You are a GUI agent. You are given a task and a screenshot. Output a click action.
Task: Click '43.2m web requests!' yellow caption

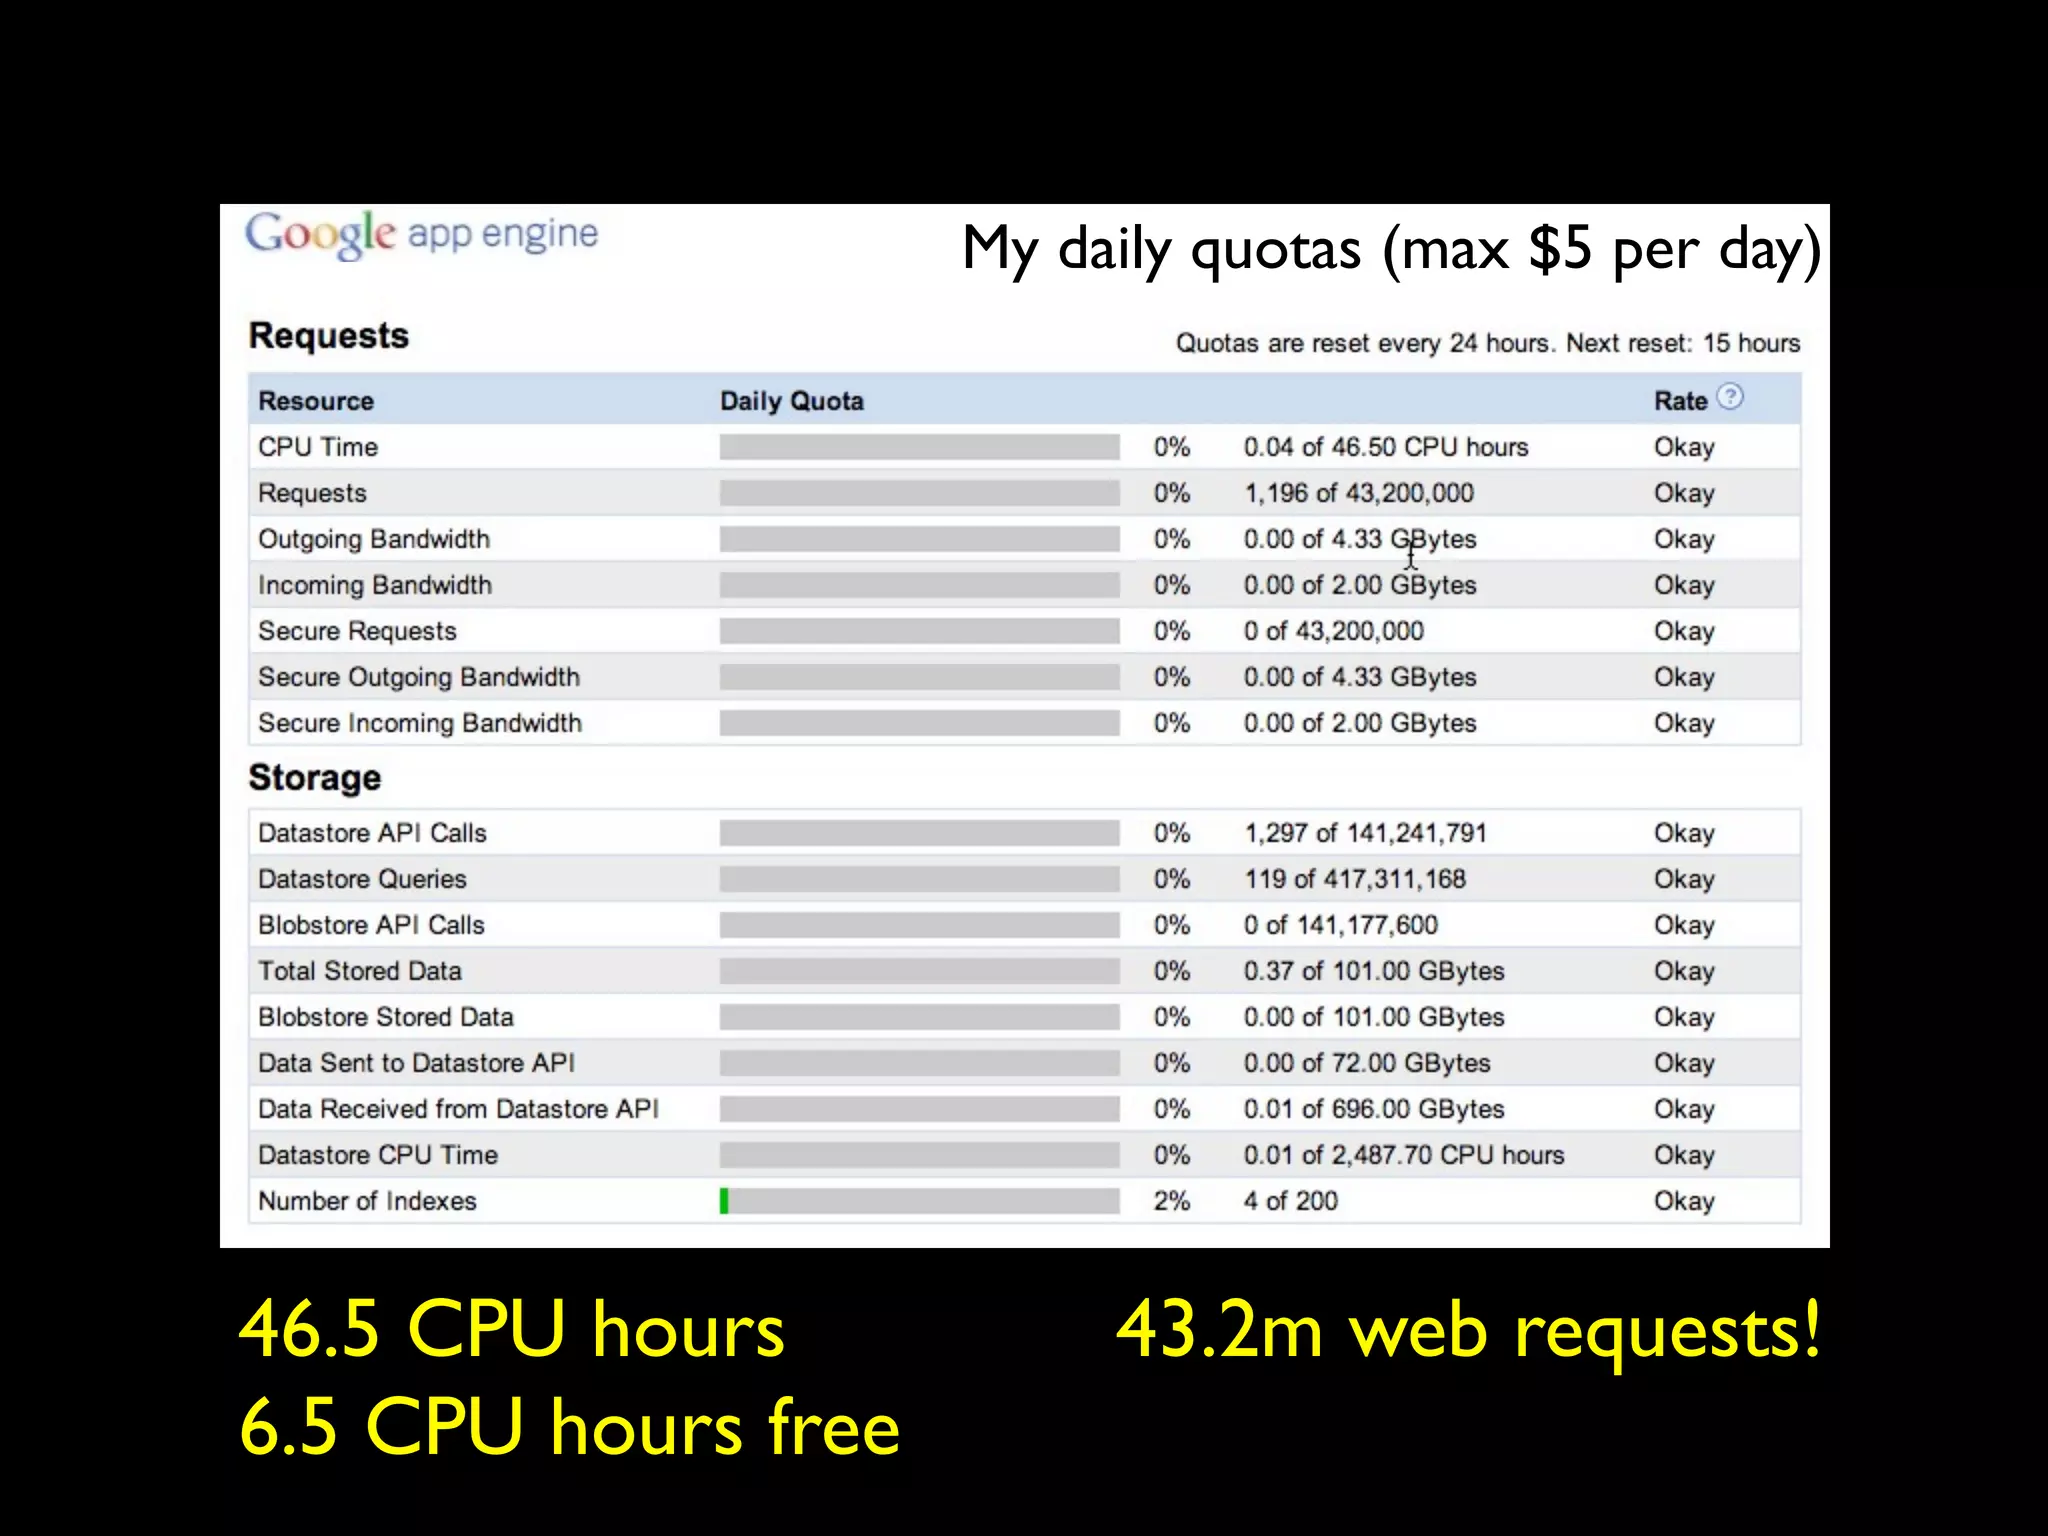(x=1469, y=1333)
